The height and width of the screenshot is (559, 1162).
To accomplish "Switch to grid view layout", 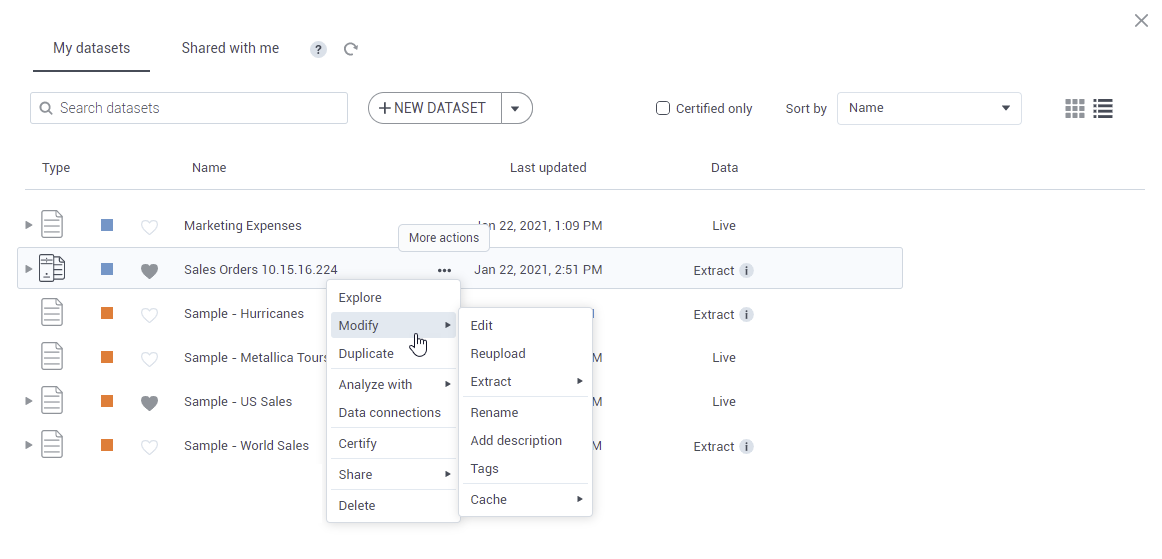I will coord(1075,109).
